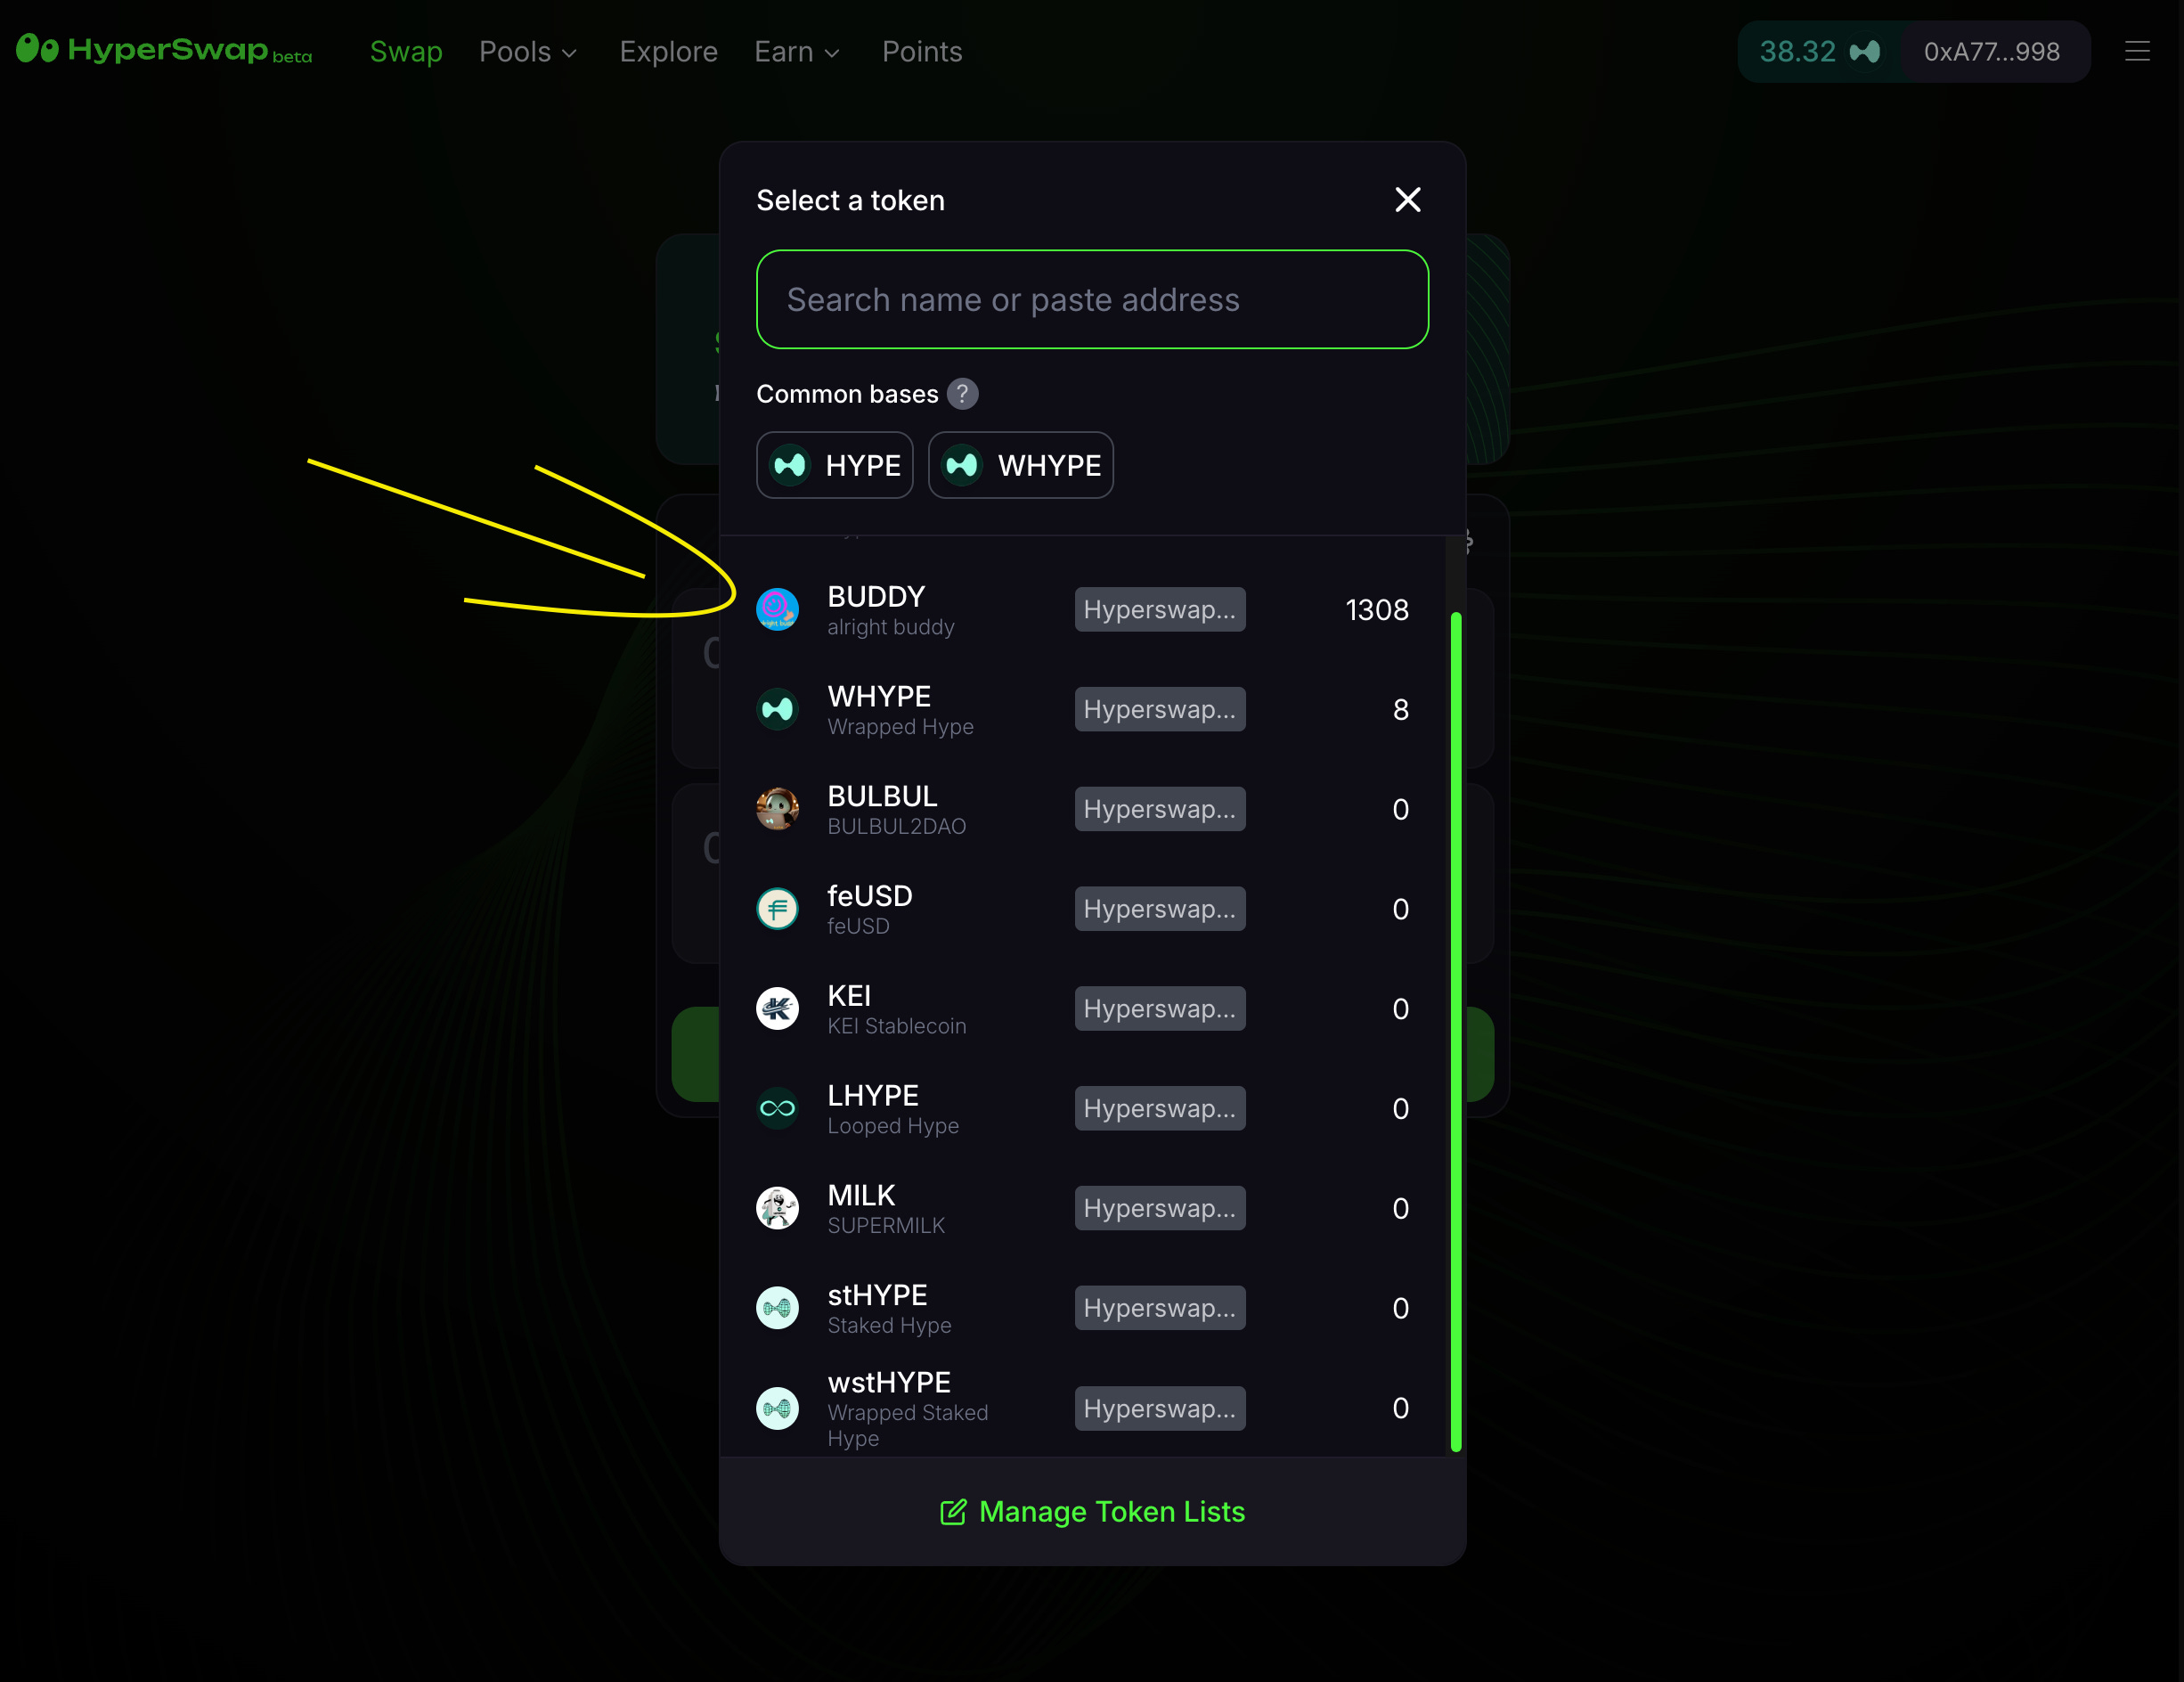Click BUDDY balance 1308

(1377, 610)
